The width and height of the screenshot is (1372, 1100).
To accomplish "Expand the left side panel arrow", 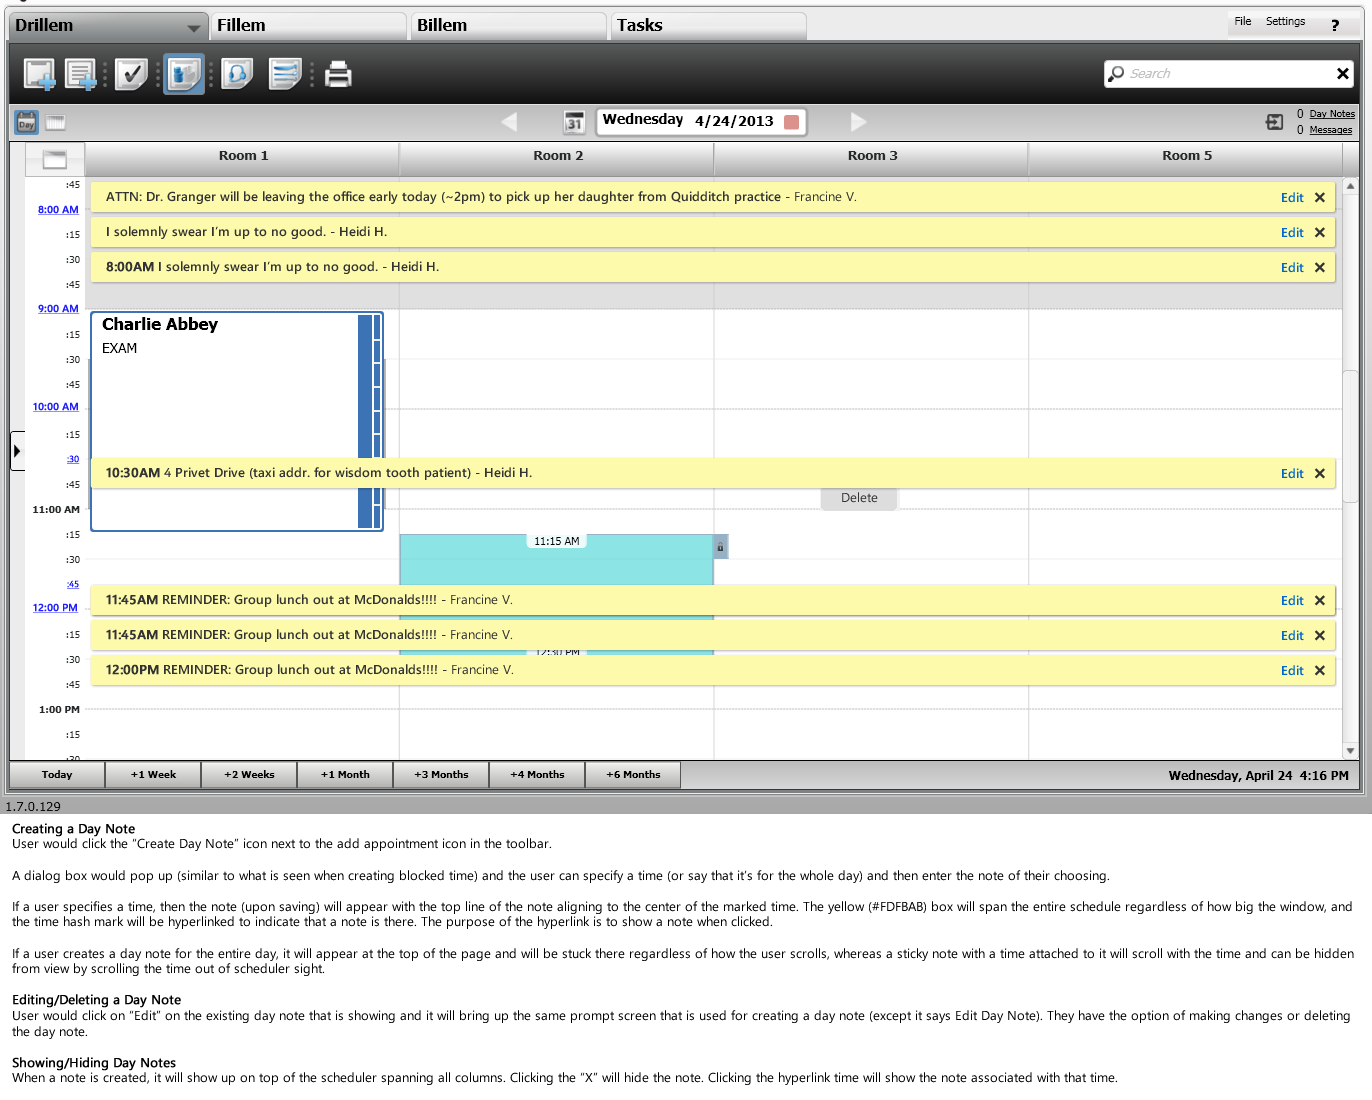I will coord(17,451).
